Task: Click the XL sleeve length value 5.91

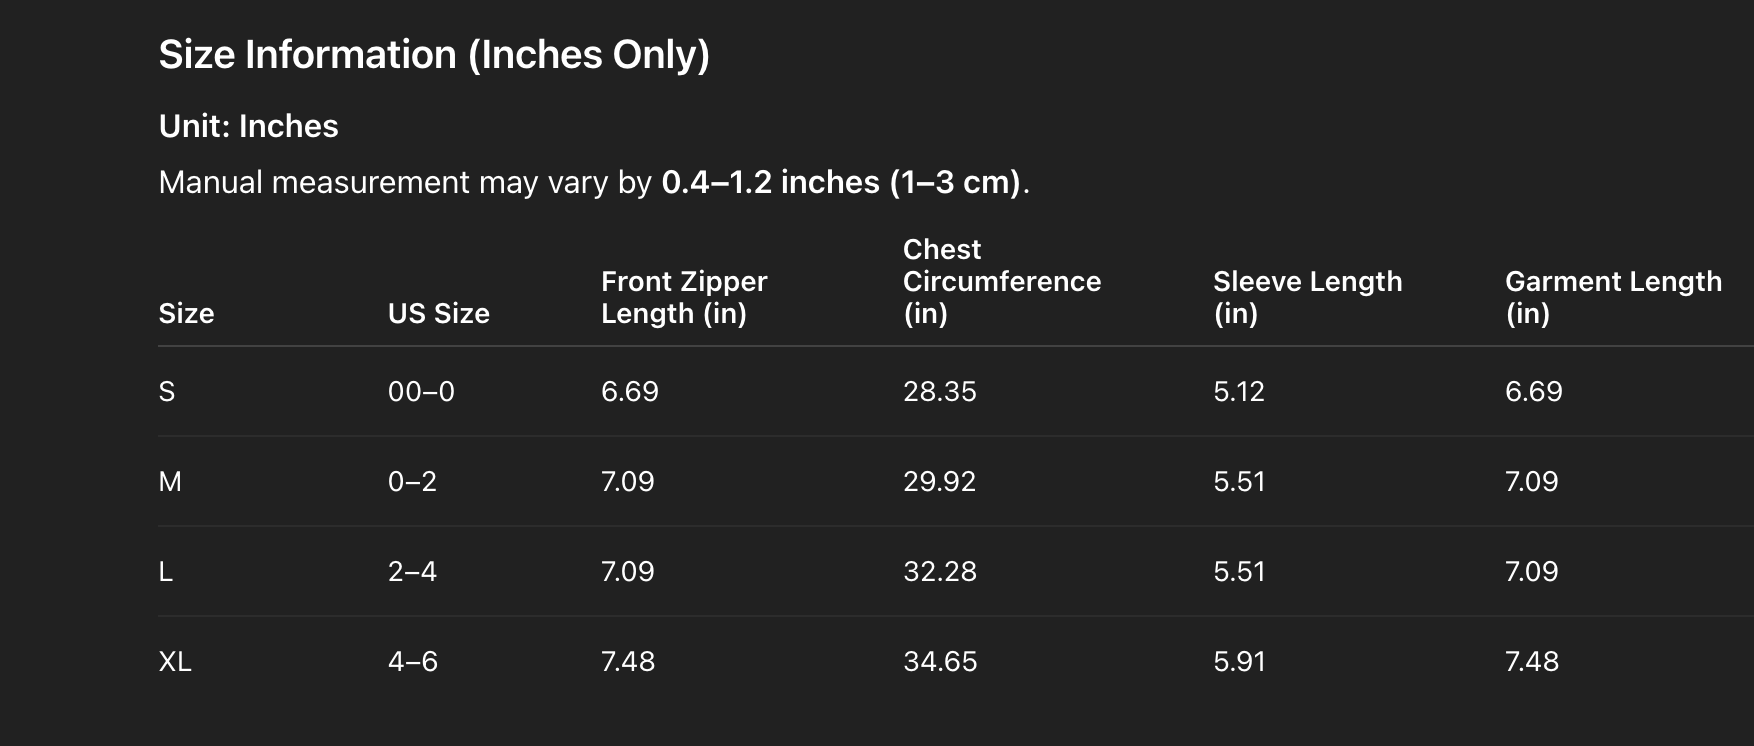Action: (x=1239, y=662)
